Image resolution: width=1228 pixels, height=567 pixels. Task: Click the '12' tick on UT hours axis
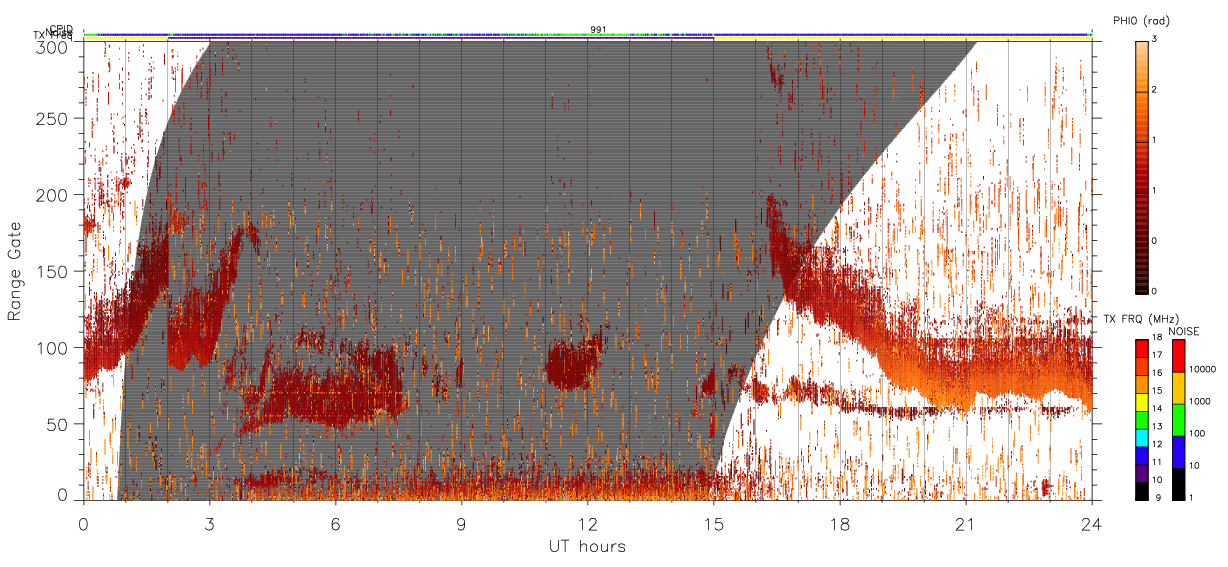[x=587, y=523]
